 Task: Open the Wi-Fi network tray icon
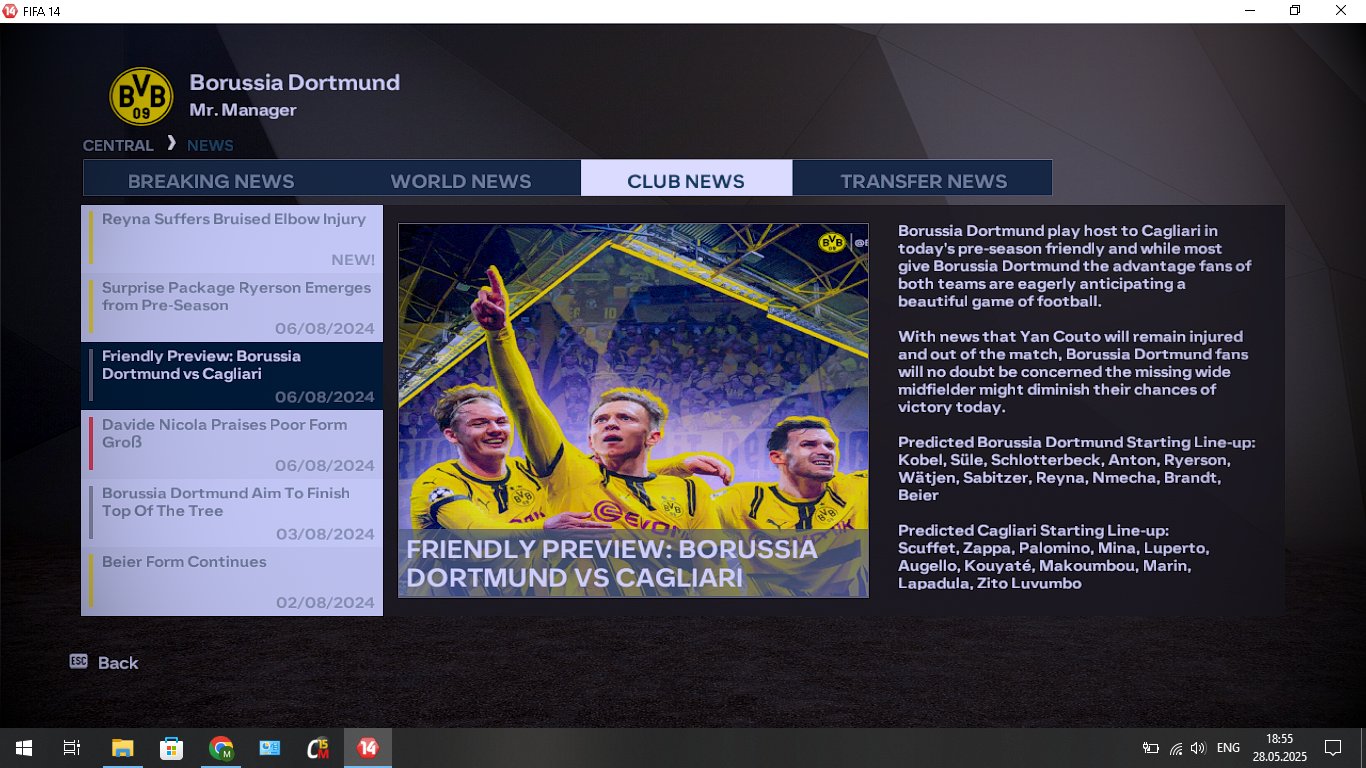[x=1176, y=748]
